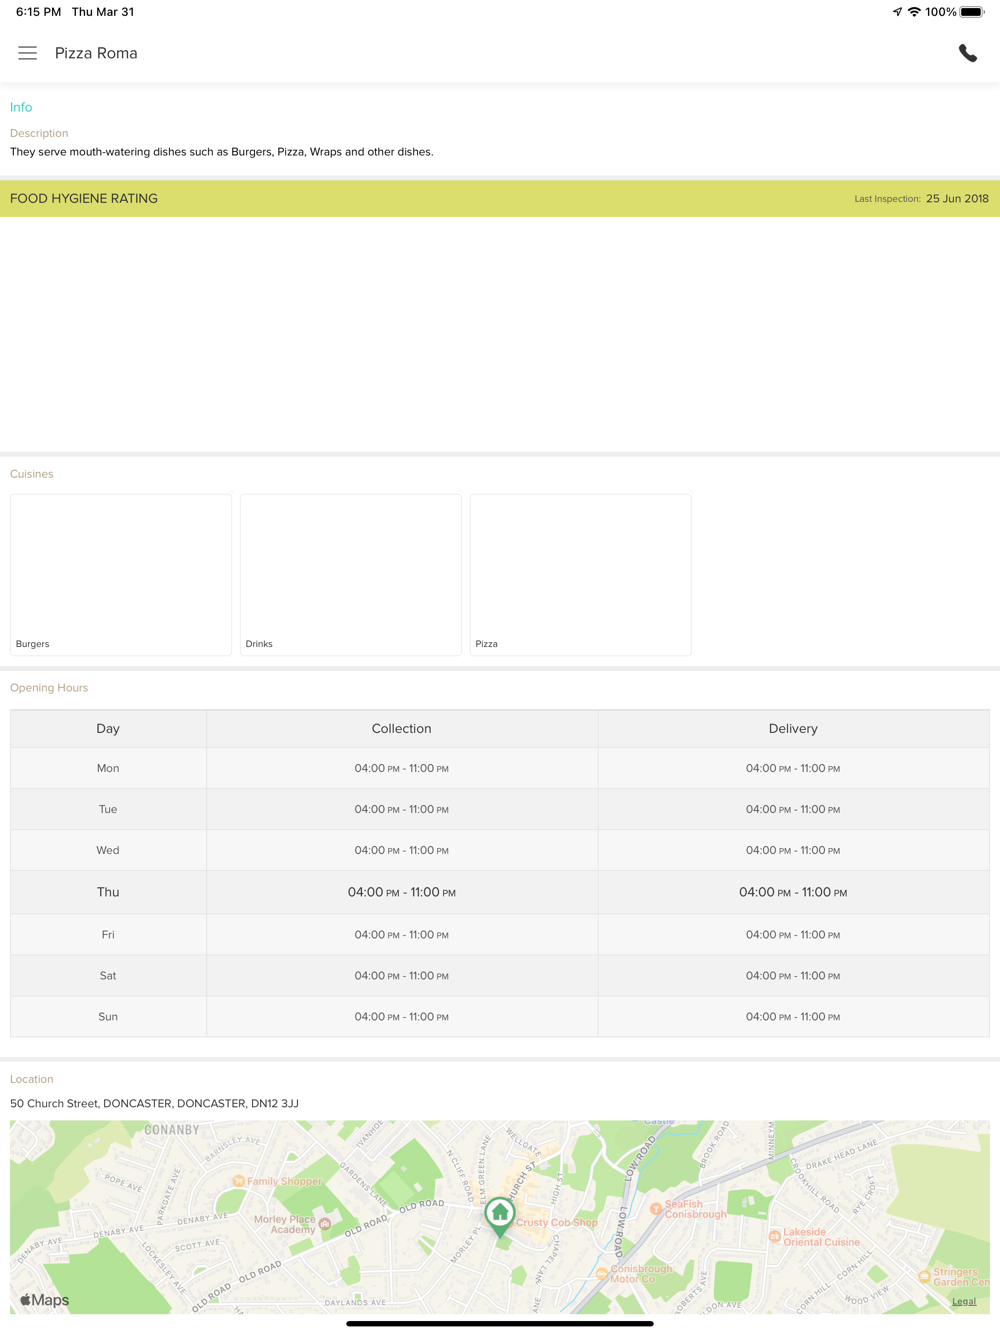Image resolution: width=1000 pixels, height=1334 pixels.
Task: Tap the Day column header
Action: click(108, 729)
